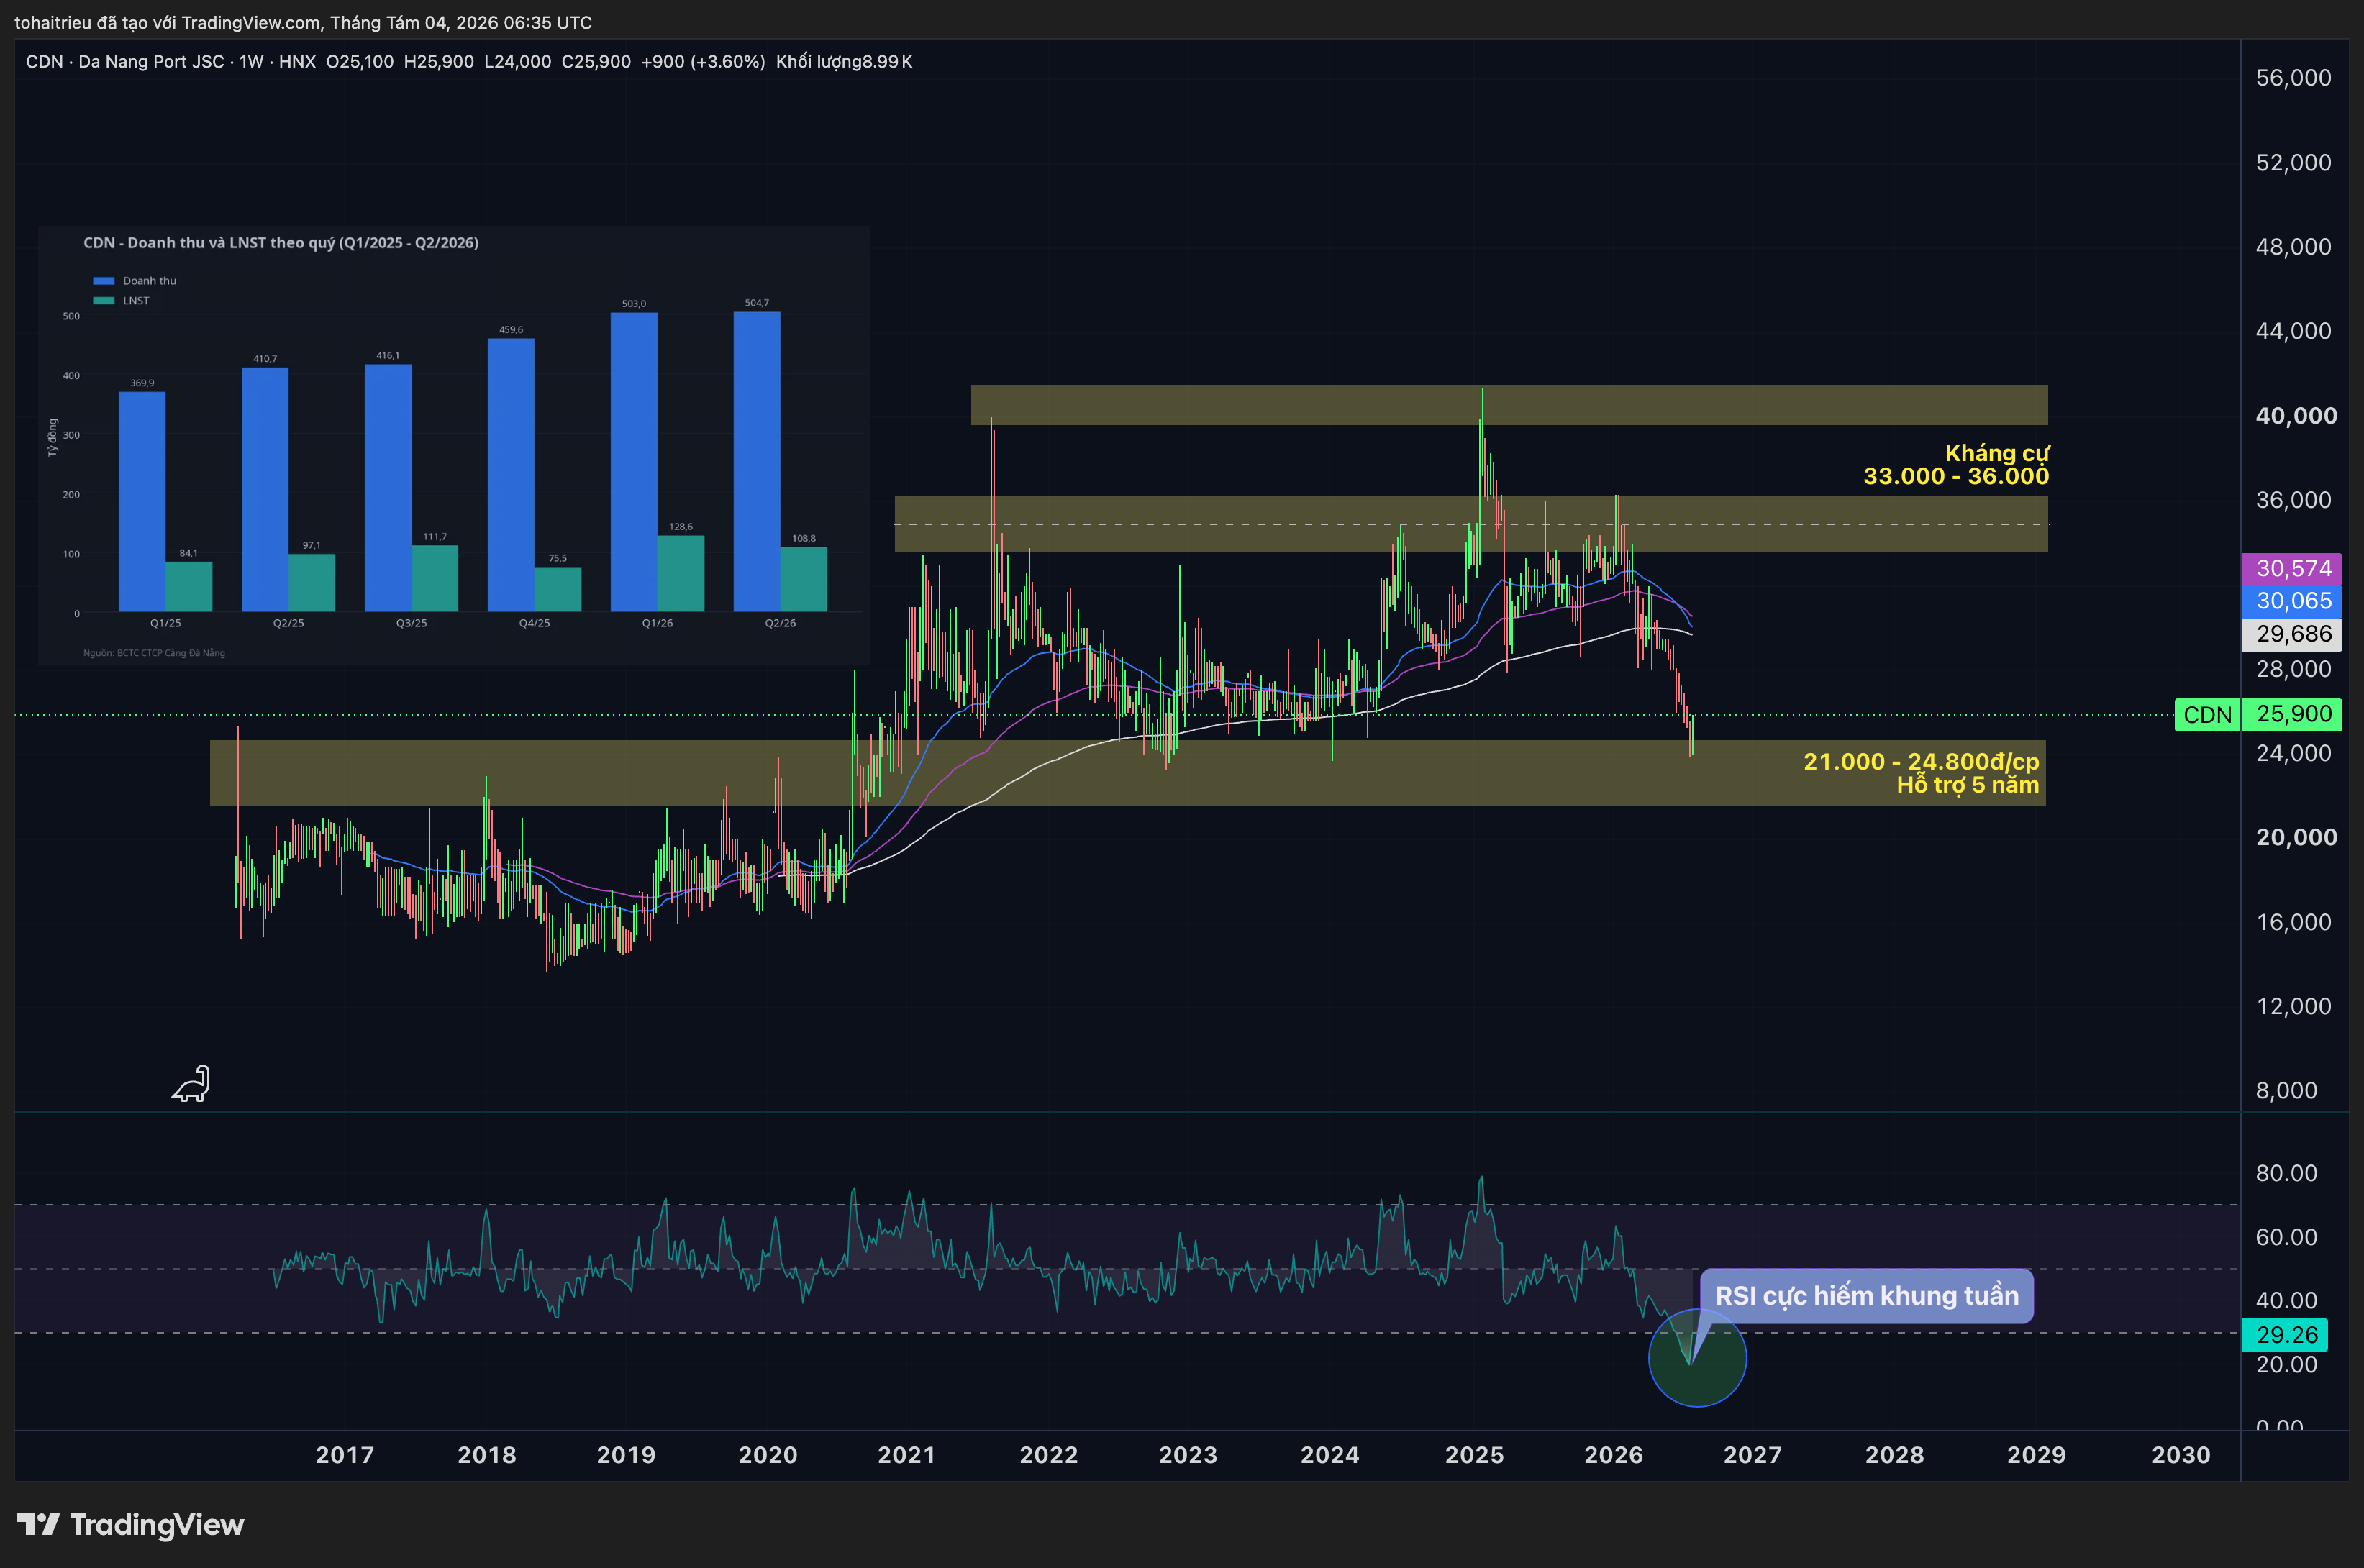Viewport: 2364px width, 1568px height.
Task: Click the 56,000 price axis label
Action: click(x=2293, y=78)
